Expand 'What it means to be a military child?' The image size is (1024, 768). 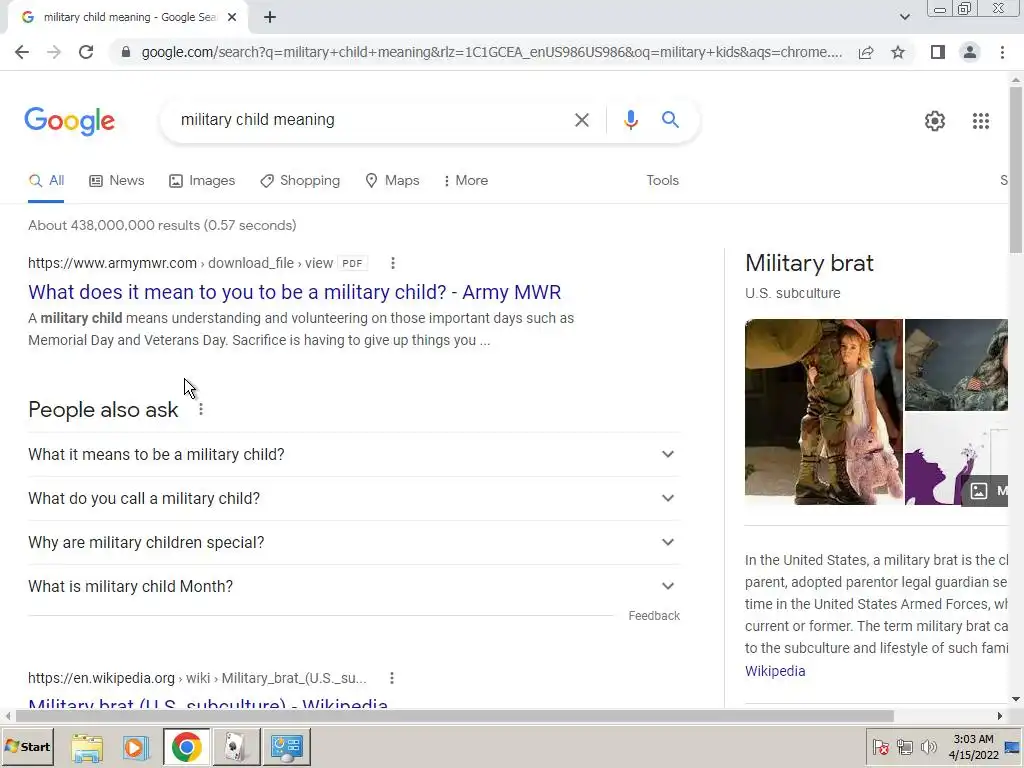(x=353, y=455)
